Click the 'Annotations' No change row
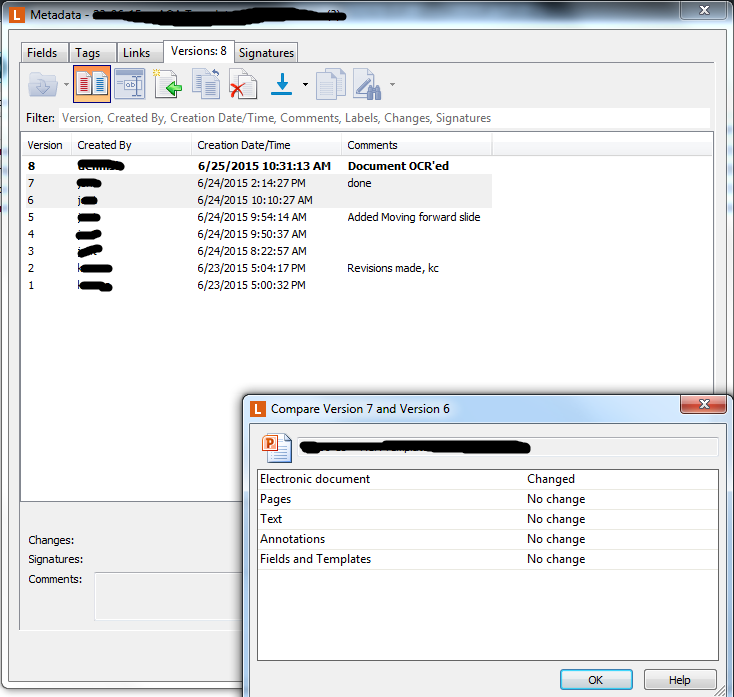734x697 pixels. coord(488,539)
